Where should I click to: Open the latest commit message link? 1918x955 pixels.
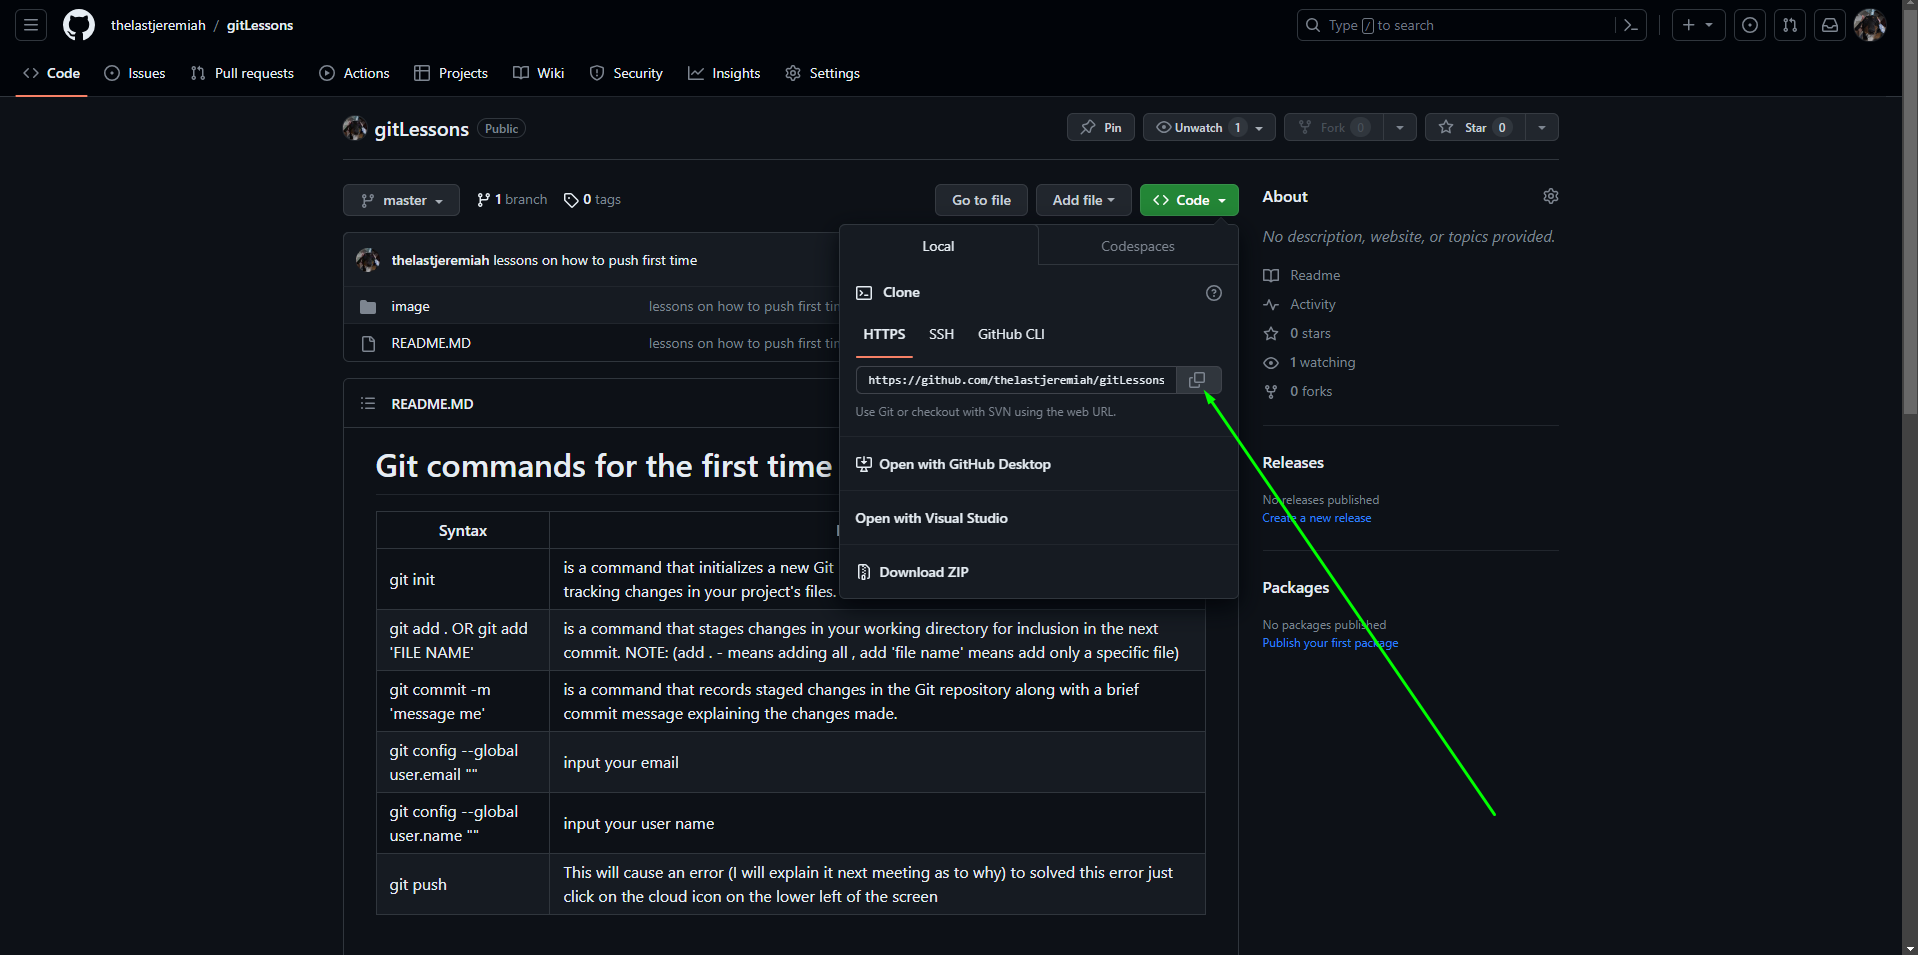[x=595, y=260]
